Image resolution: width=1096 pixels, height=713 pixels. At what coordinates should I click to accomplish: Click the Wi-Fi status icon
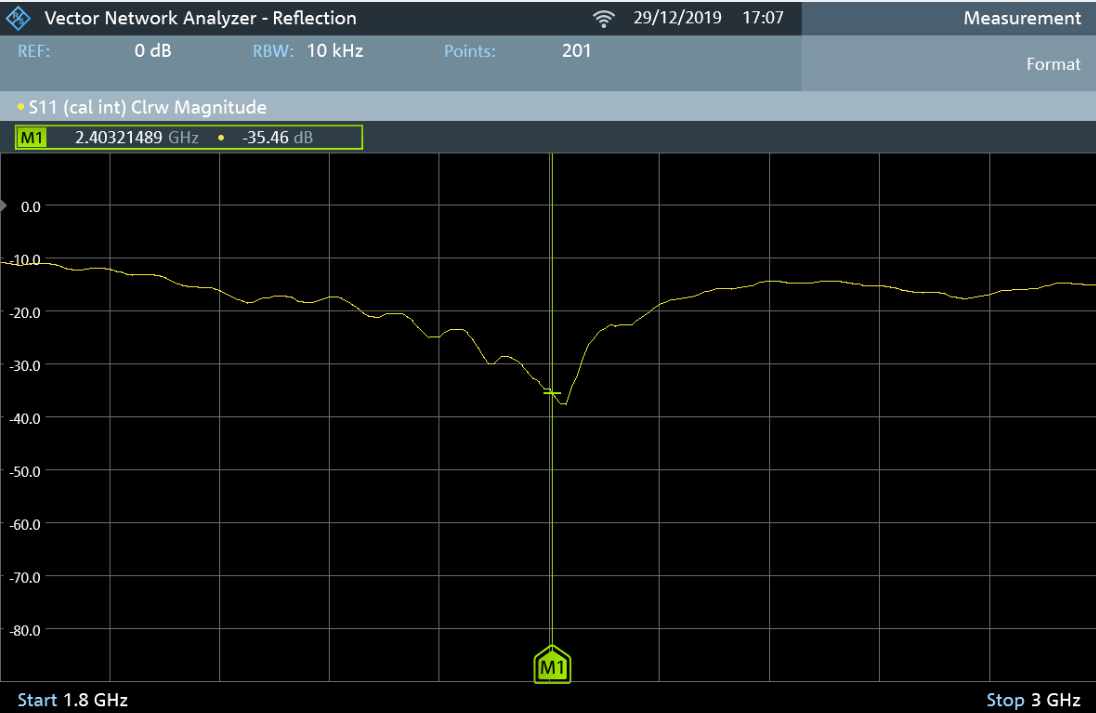click(x=603, y=19)
